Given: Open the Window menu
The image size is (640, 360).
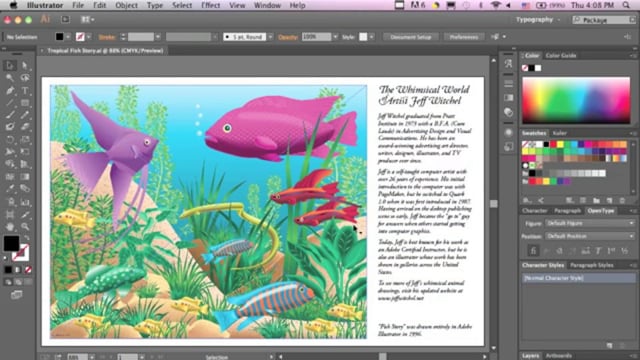Looking at the screenshot, I should [x=267, y=5].
